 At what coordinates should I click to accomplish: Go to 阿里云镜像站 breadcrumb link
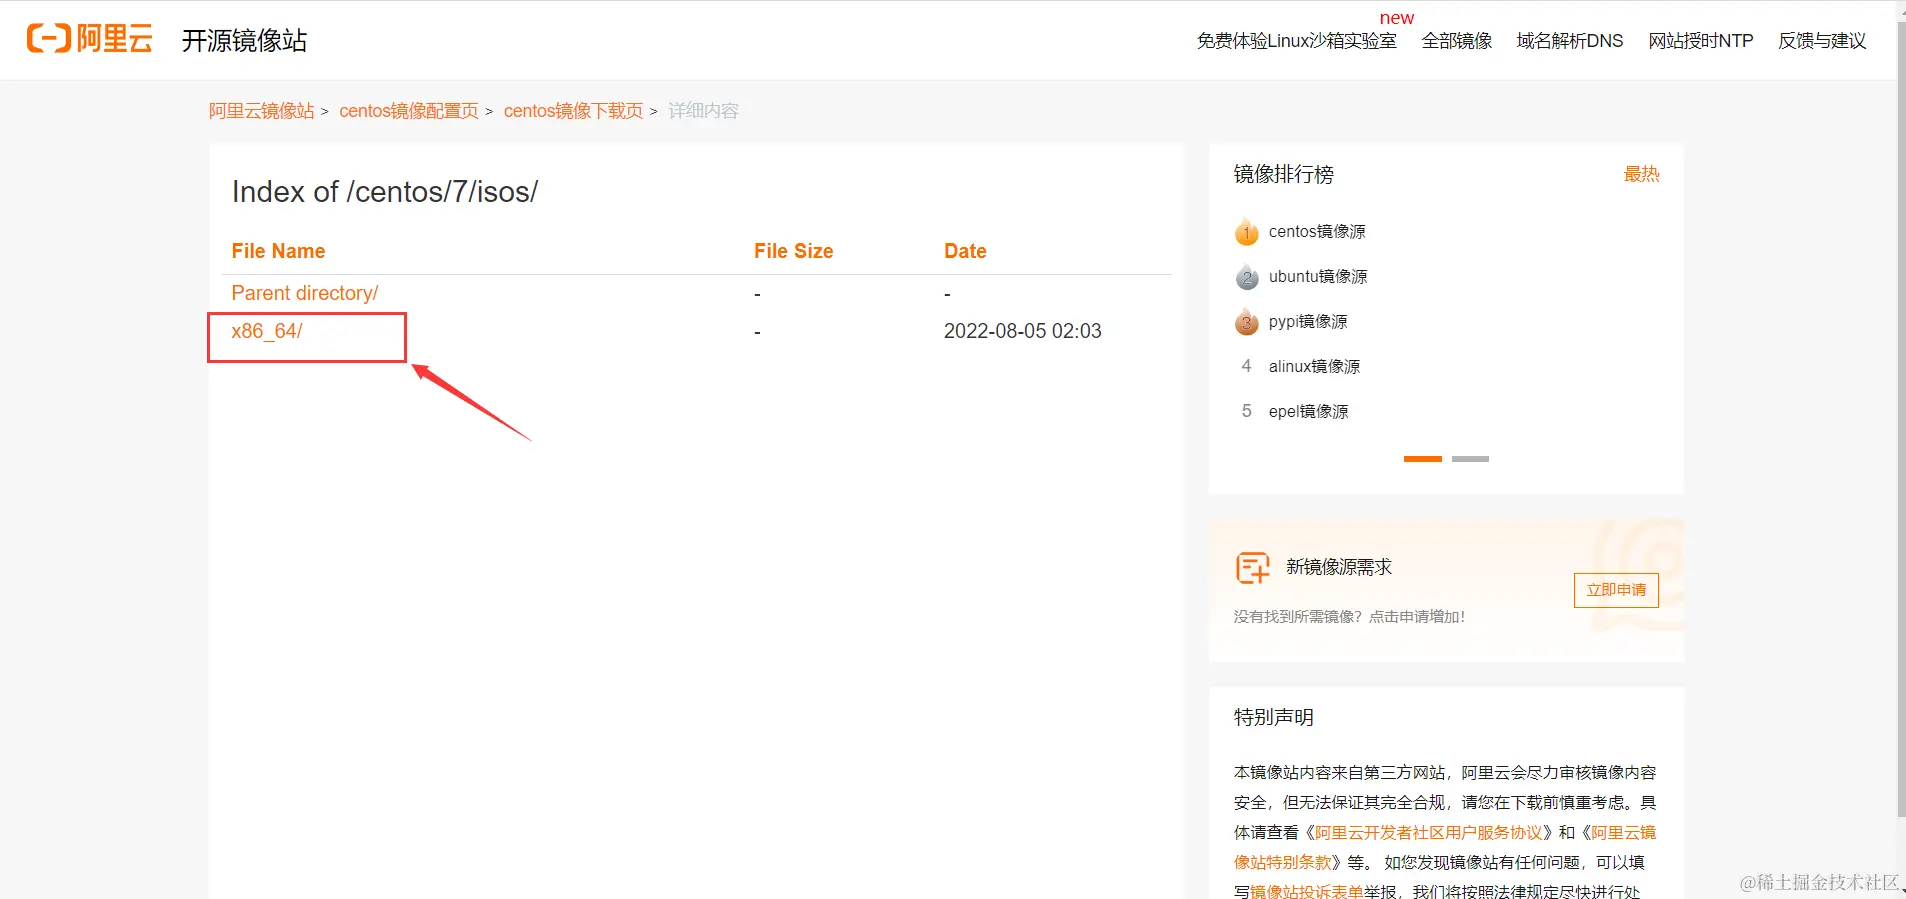(261, 111)
